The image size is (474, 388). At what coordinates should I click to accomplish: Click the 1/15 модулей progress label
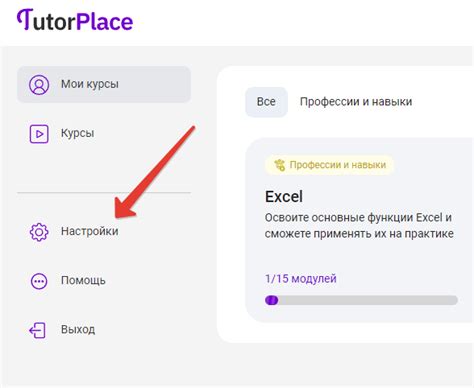301,279
